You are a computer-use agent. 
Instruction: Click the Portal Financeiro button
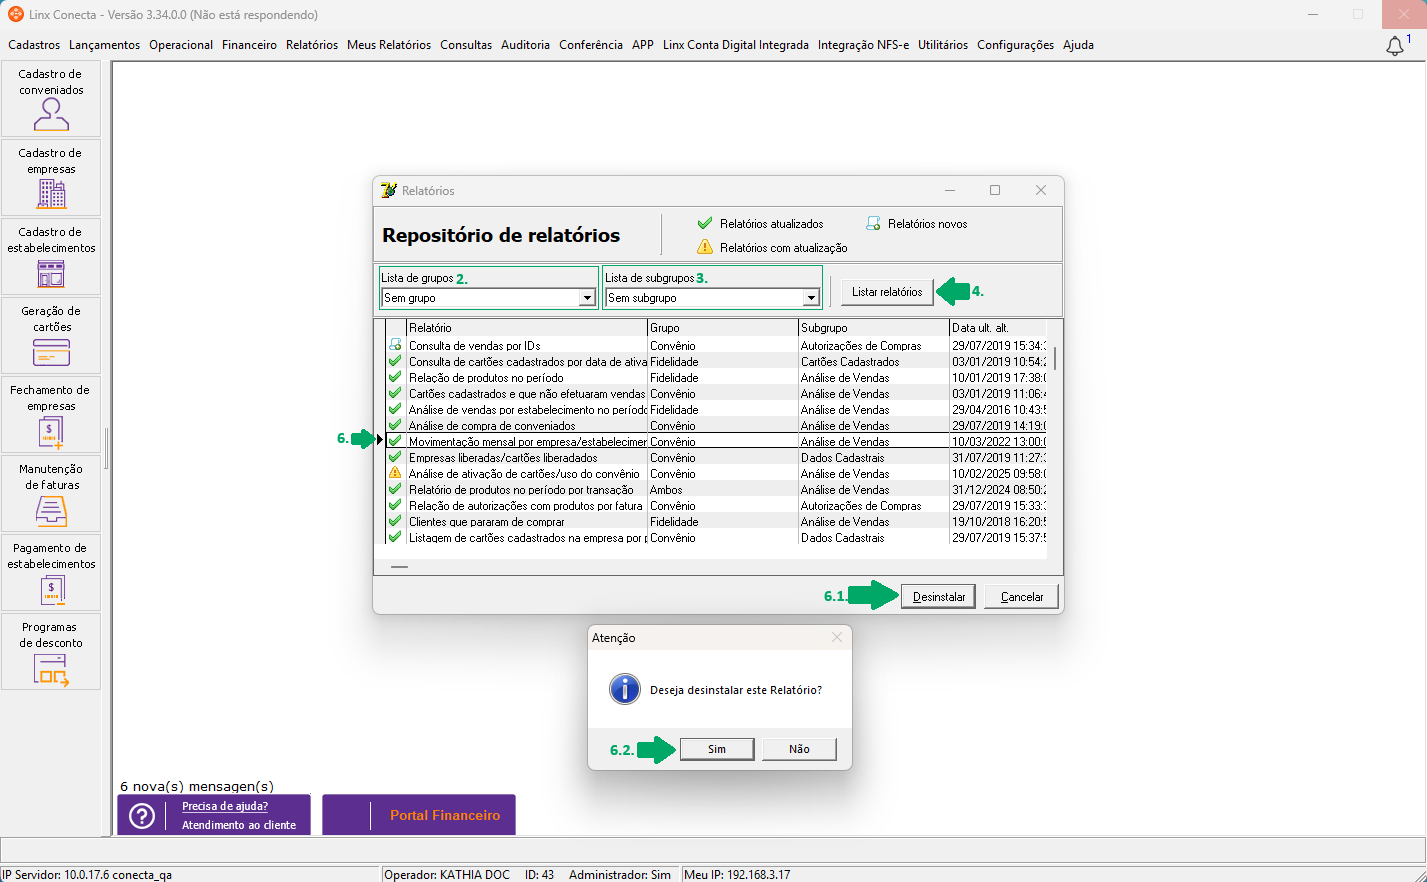[419, 815]
